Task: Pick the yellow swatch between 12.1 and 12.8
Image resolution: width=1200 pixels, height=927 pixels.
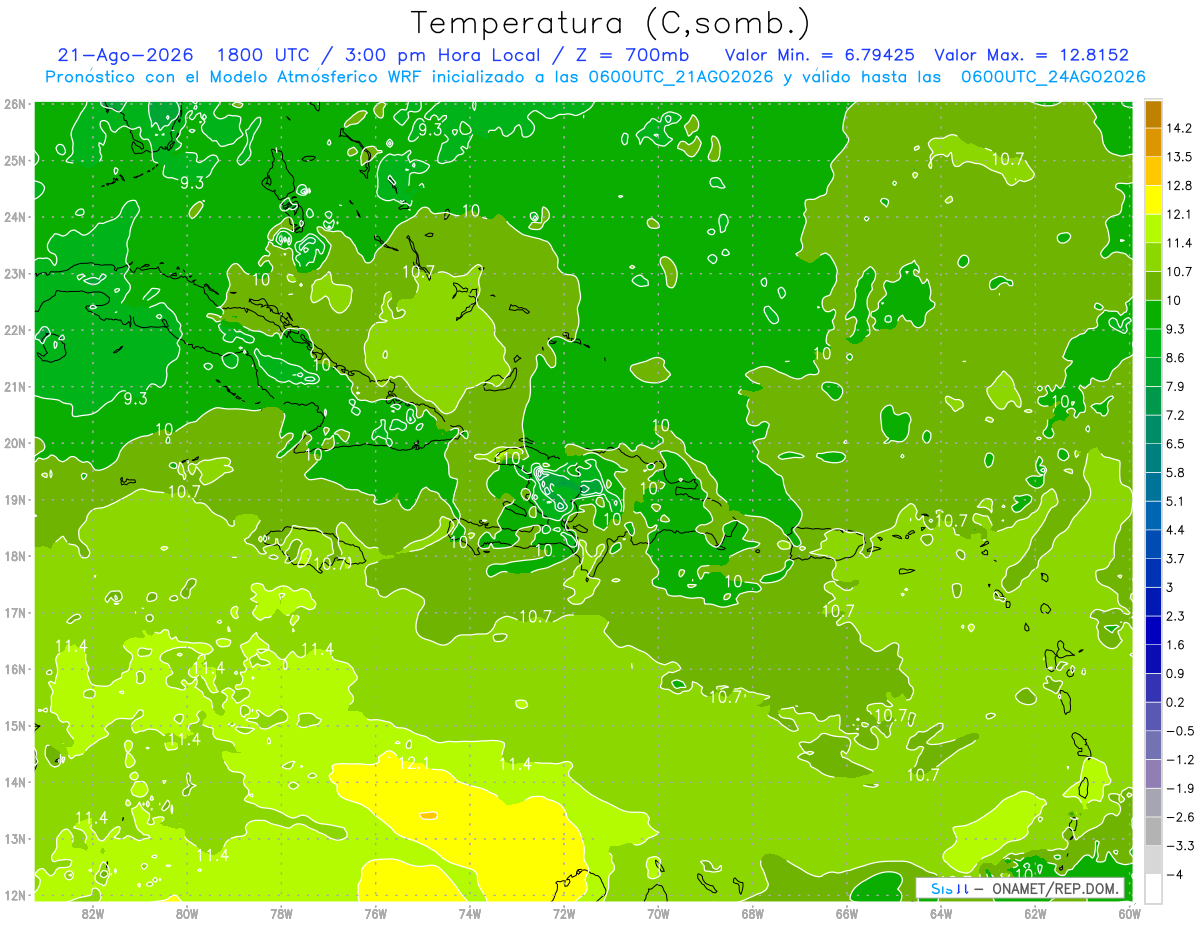Action: point(1153,200)
